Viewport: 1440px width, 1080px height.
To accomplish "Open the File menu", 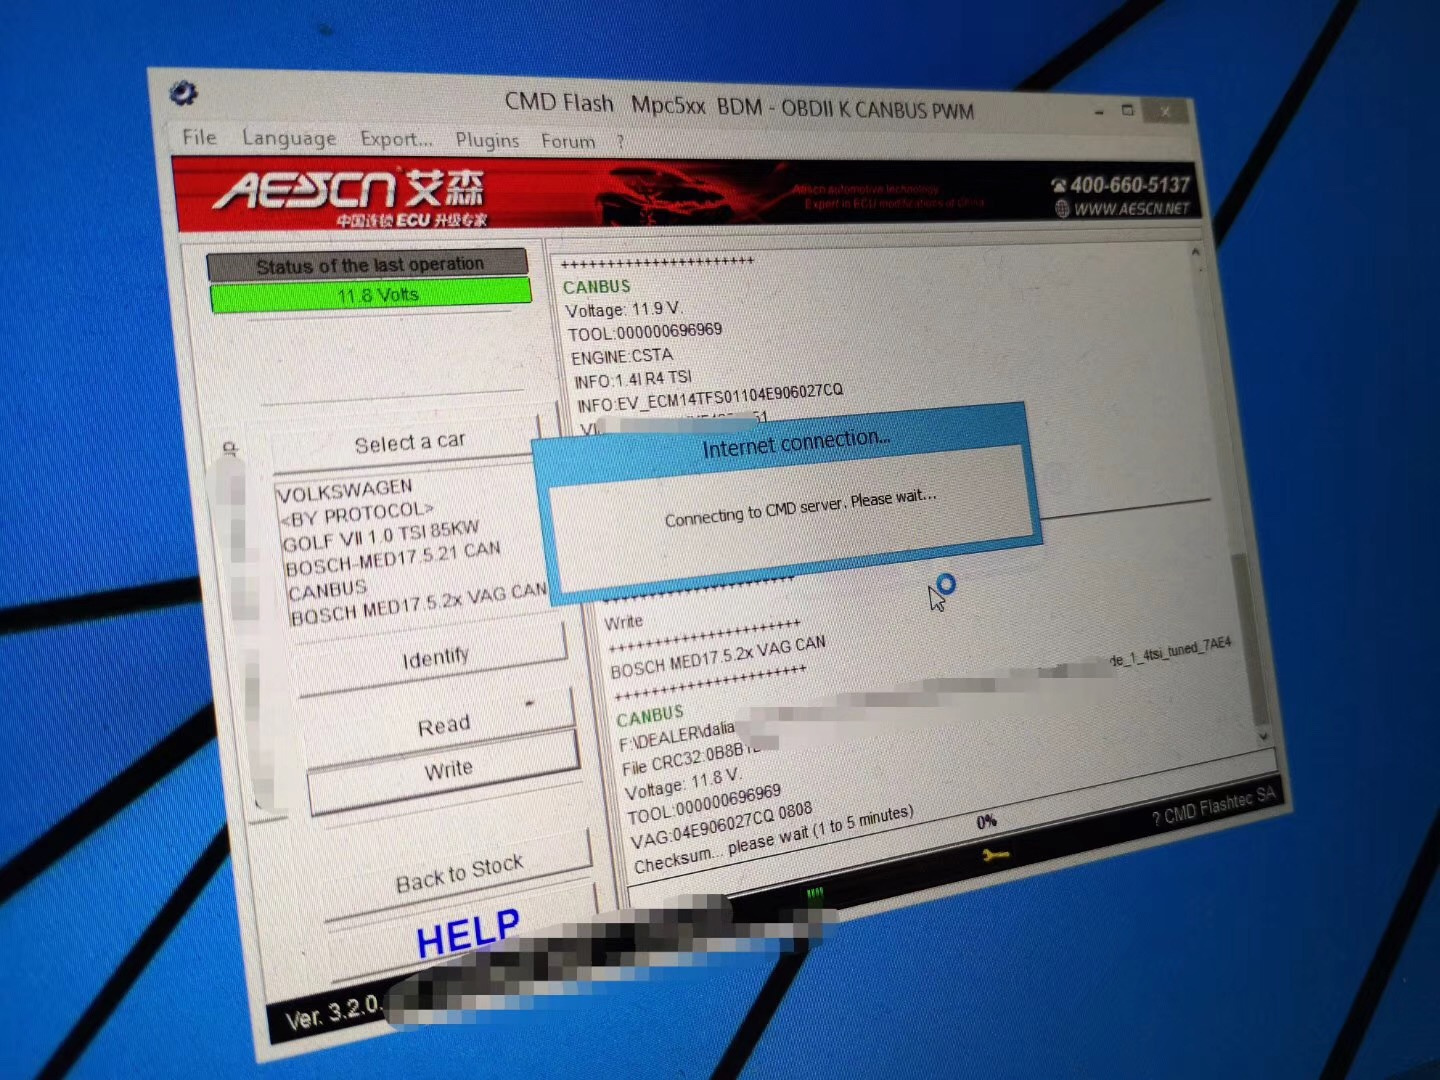I will (199, 137).
